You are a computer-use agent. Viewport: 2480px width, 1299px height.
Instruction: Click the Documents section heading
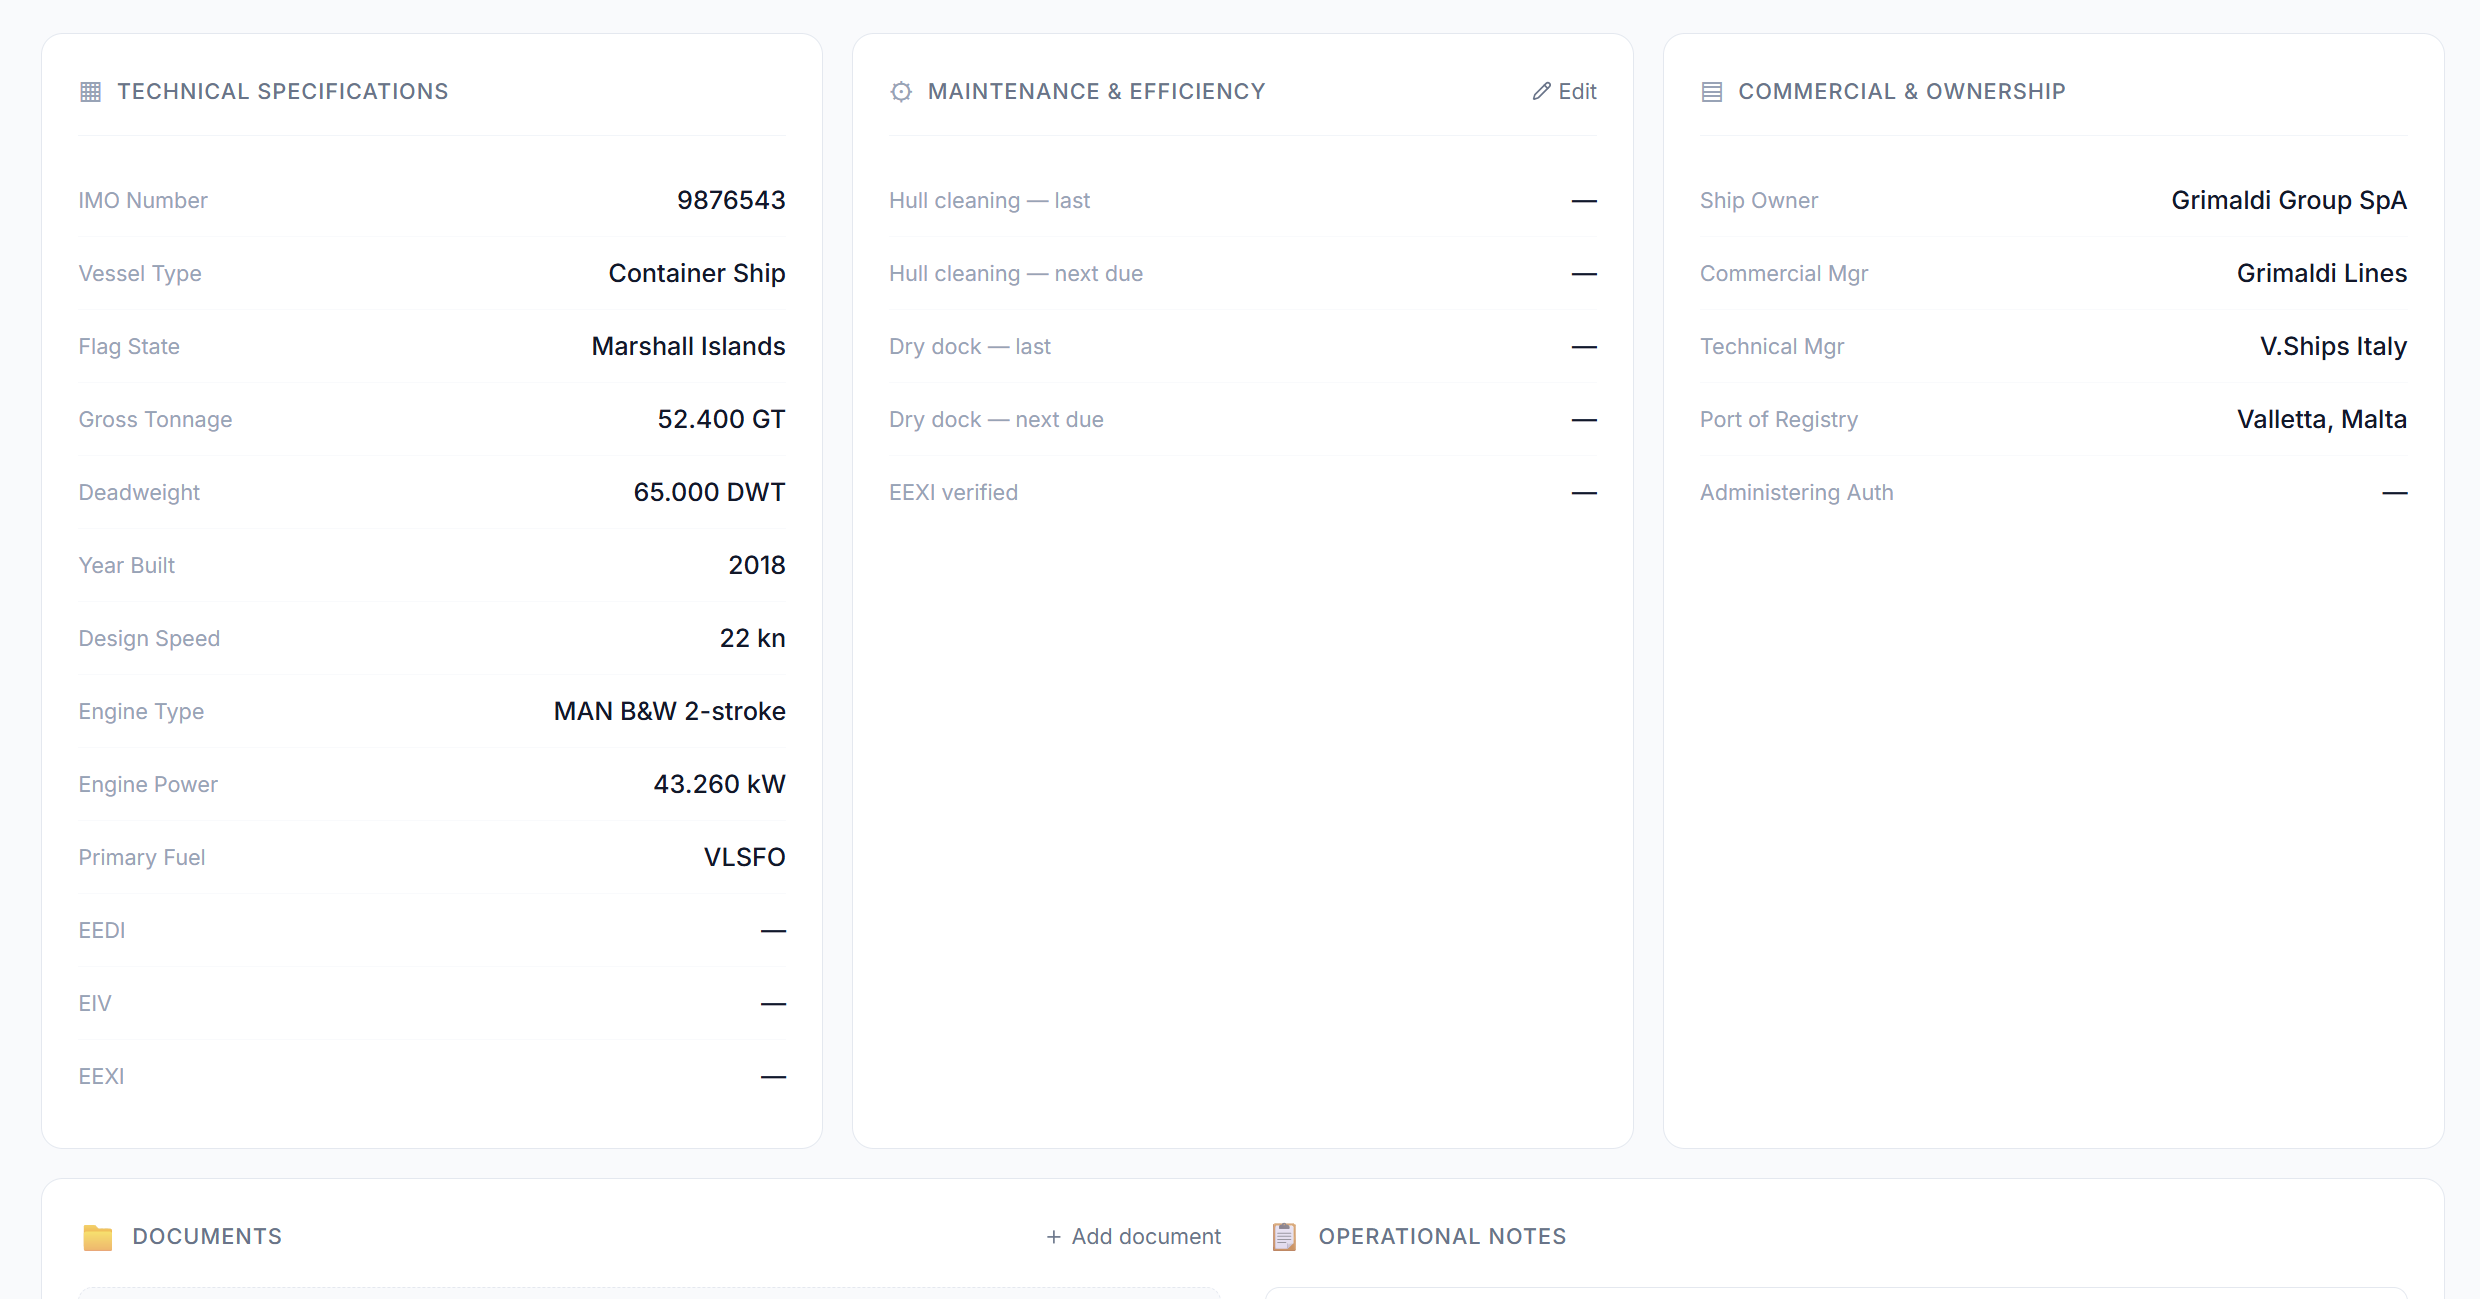click(x=207, y=1237)
